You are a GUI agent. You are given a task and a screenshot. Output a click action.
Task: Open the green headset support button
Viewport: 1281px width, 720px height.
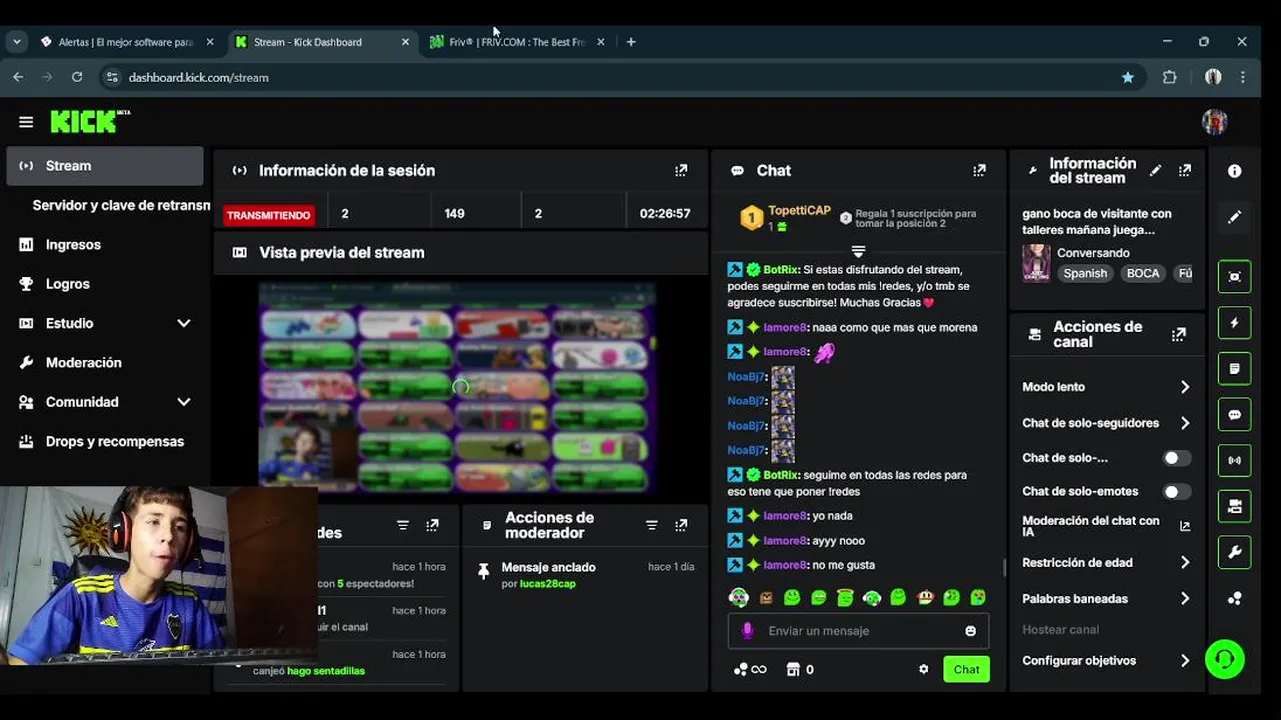pyautogui.click(x=1225, y=659)
